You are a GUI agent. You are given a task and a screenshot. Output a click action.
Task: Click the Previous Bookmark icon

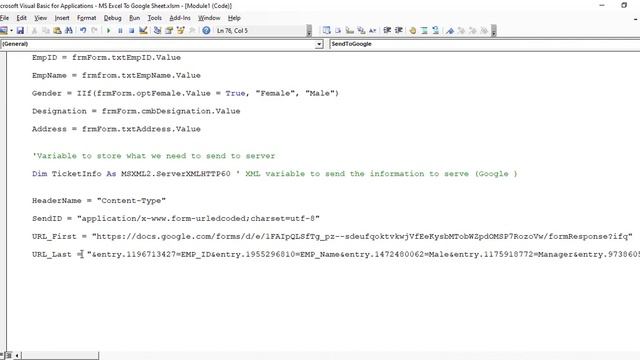[x=473, y=31]
